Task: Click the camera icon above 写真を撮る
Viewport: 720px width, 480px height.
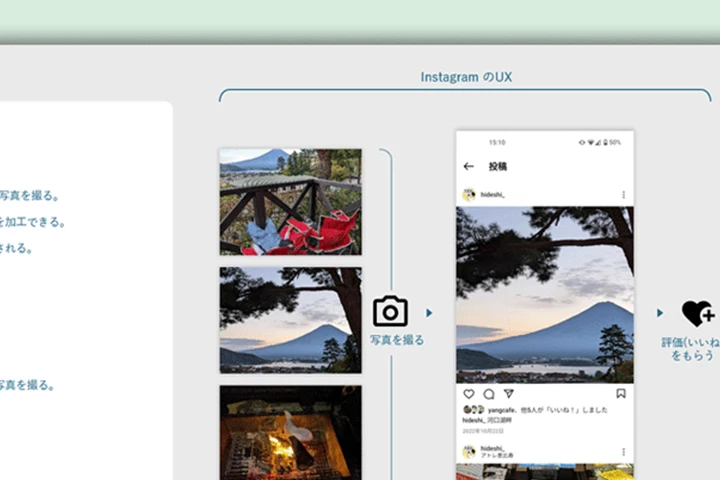Action: click(390, 311)
